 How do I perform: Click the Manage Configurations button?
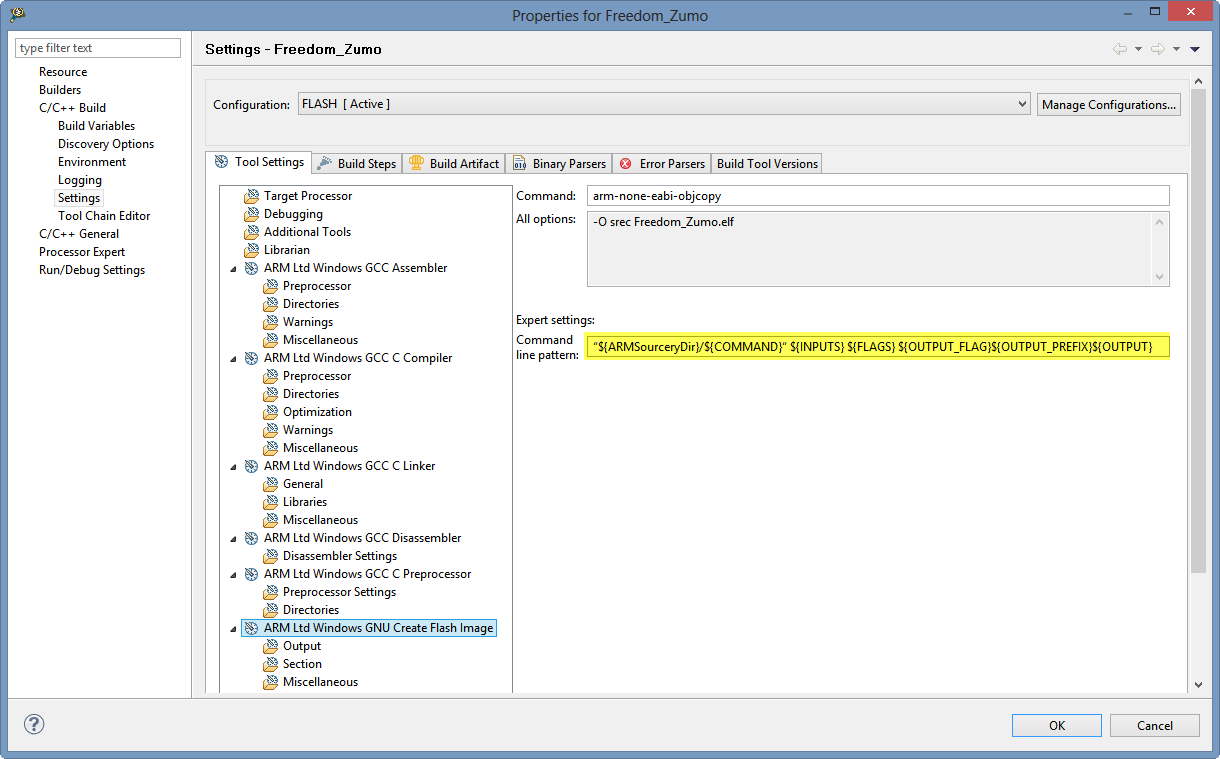pos(1108,104)
